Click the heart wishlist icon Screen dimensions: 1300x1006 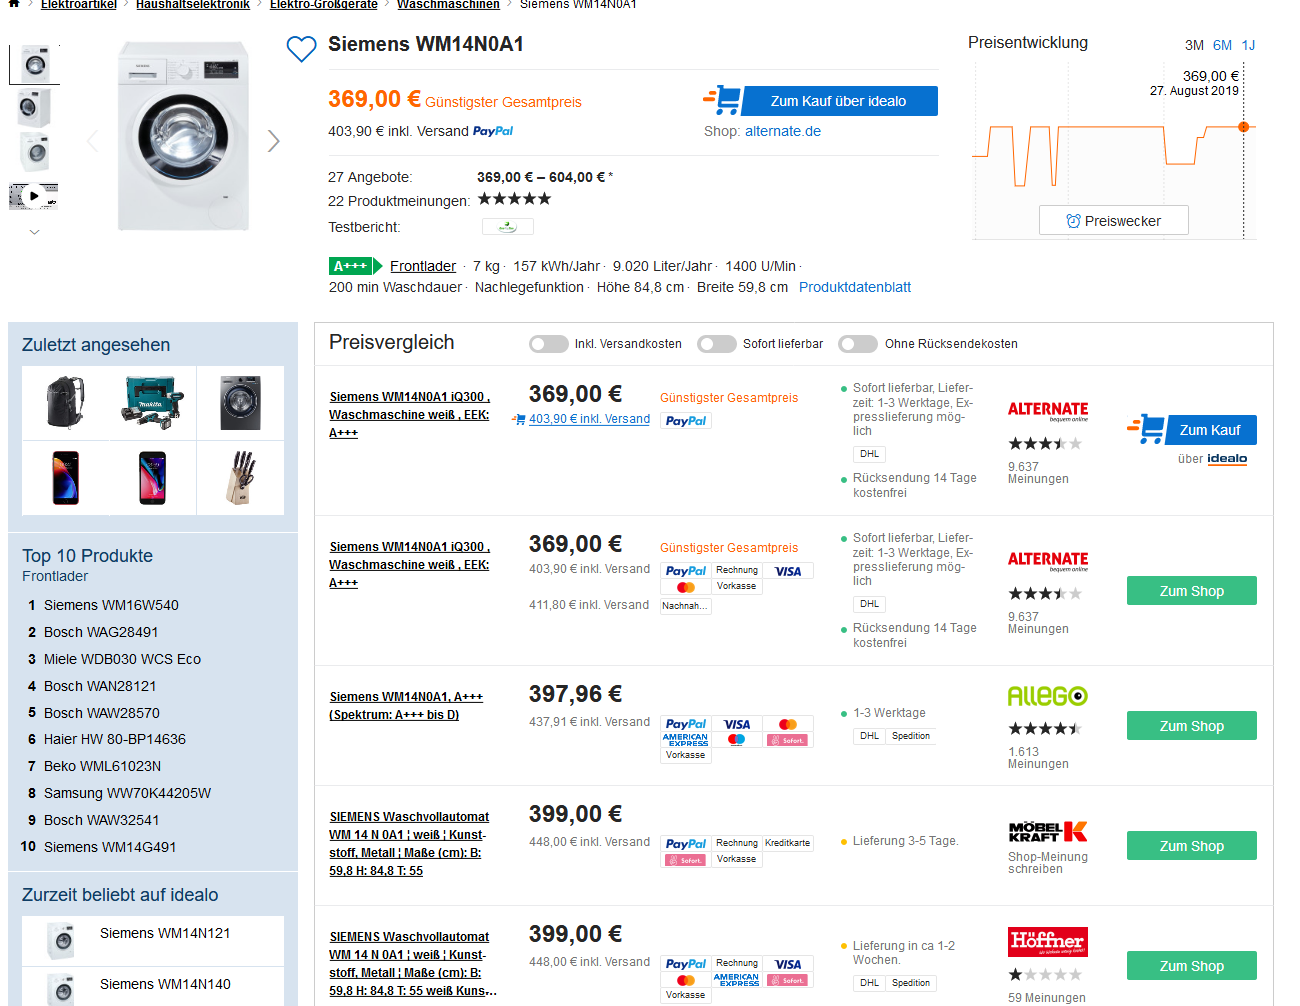click(301, 49)
